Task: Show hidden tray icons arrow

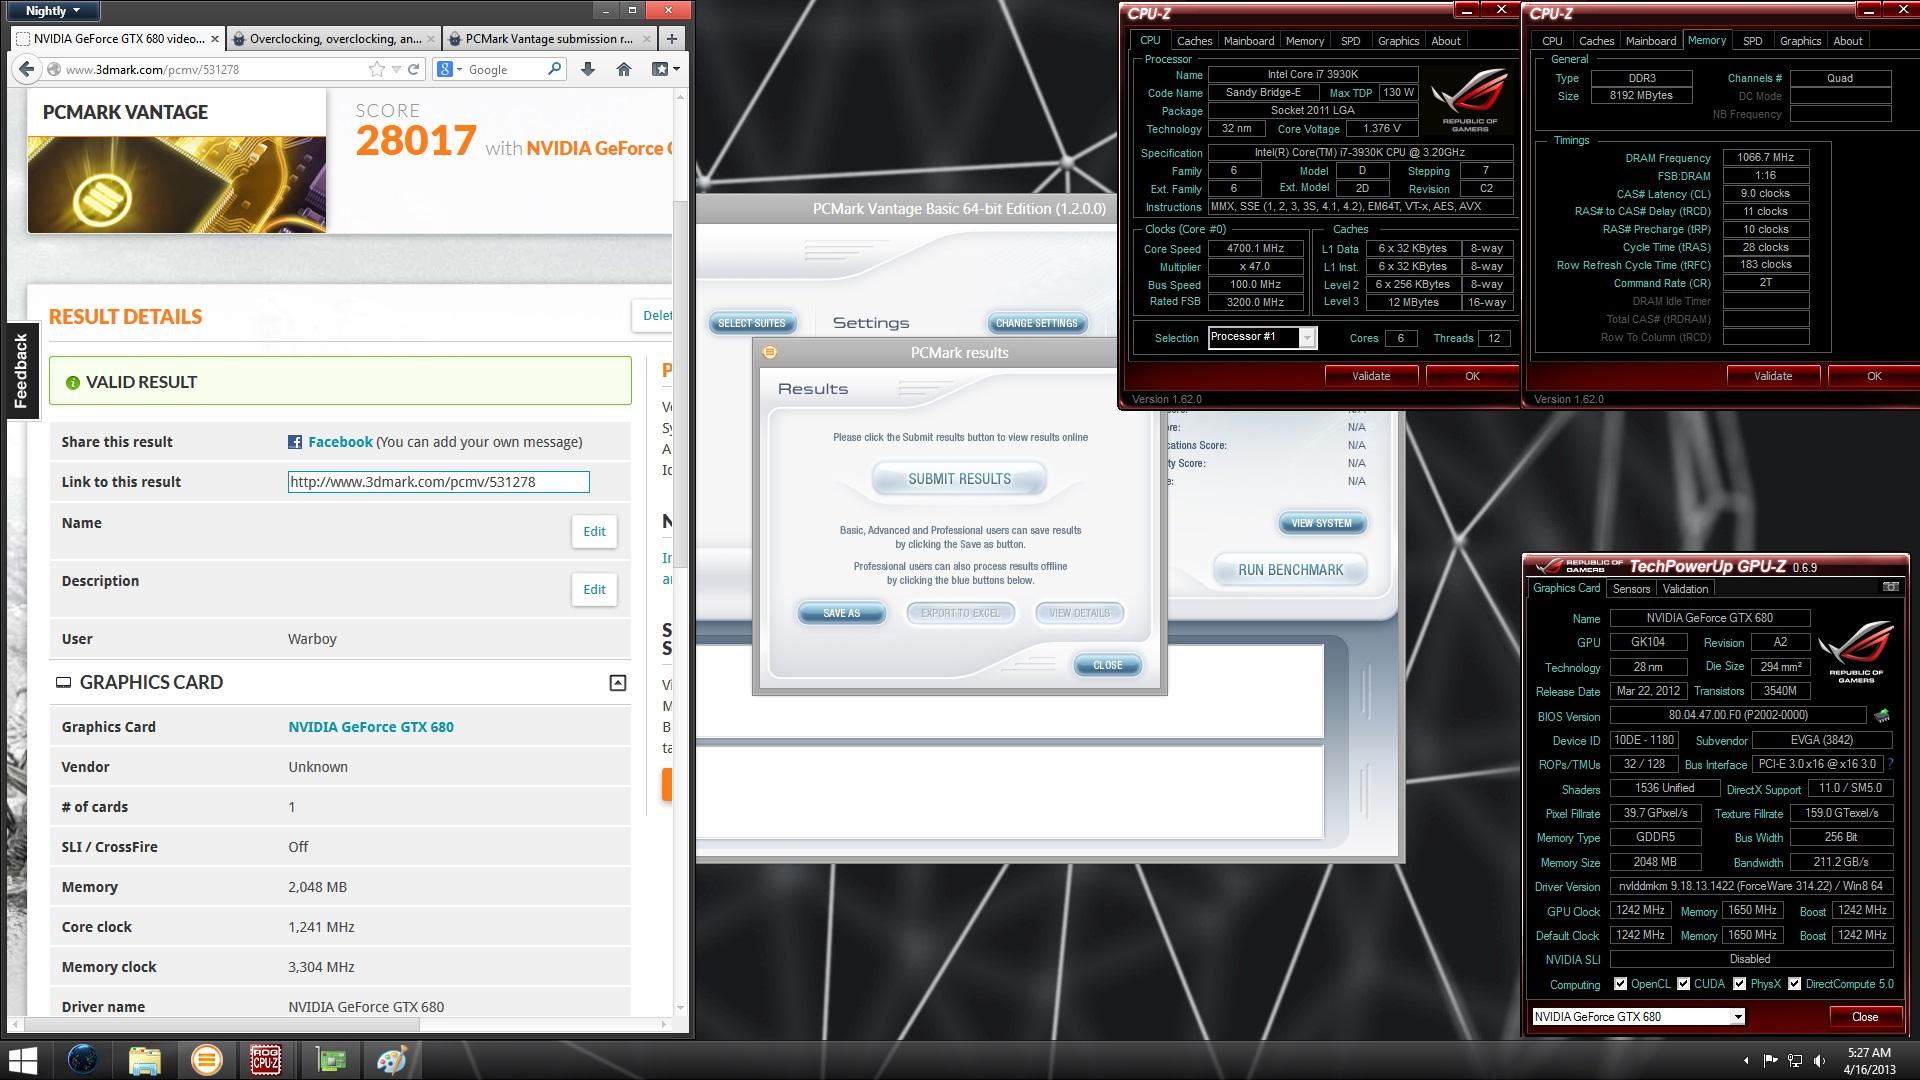Action: pyautogui.click(x=1746, y=1060)
